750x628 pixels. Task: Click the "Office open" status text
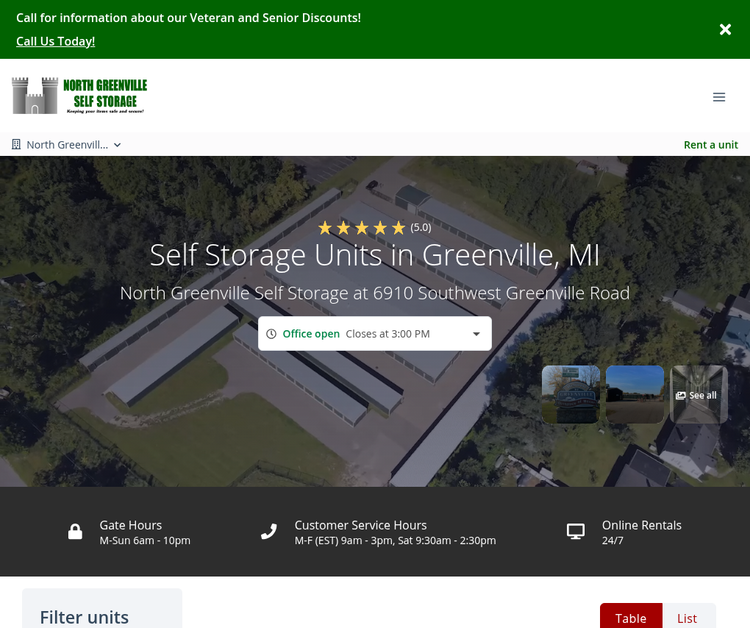[311, 334]
